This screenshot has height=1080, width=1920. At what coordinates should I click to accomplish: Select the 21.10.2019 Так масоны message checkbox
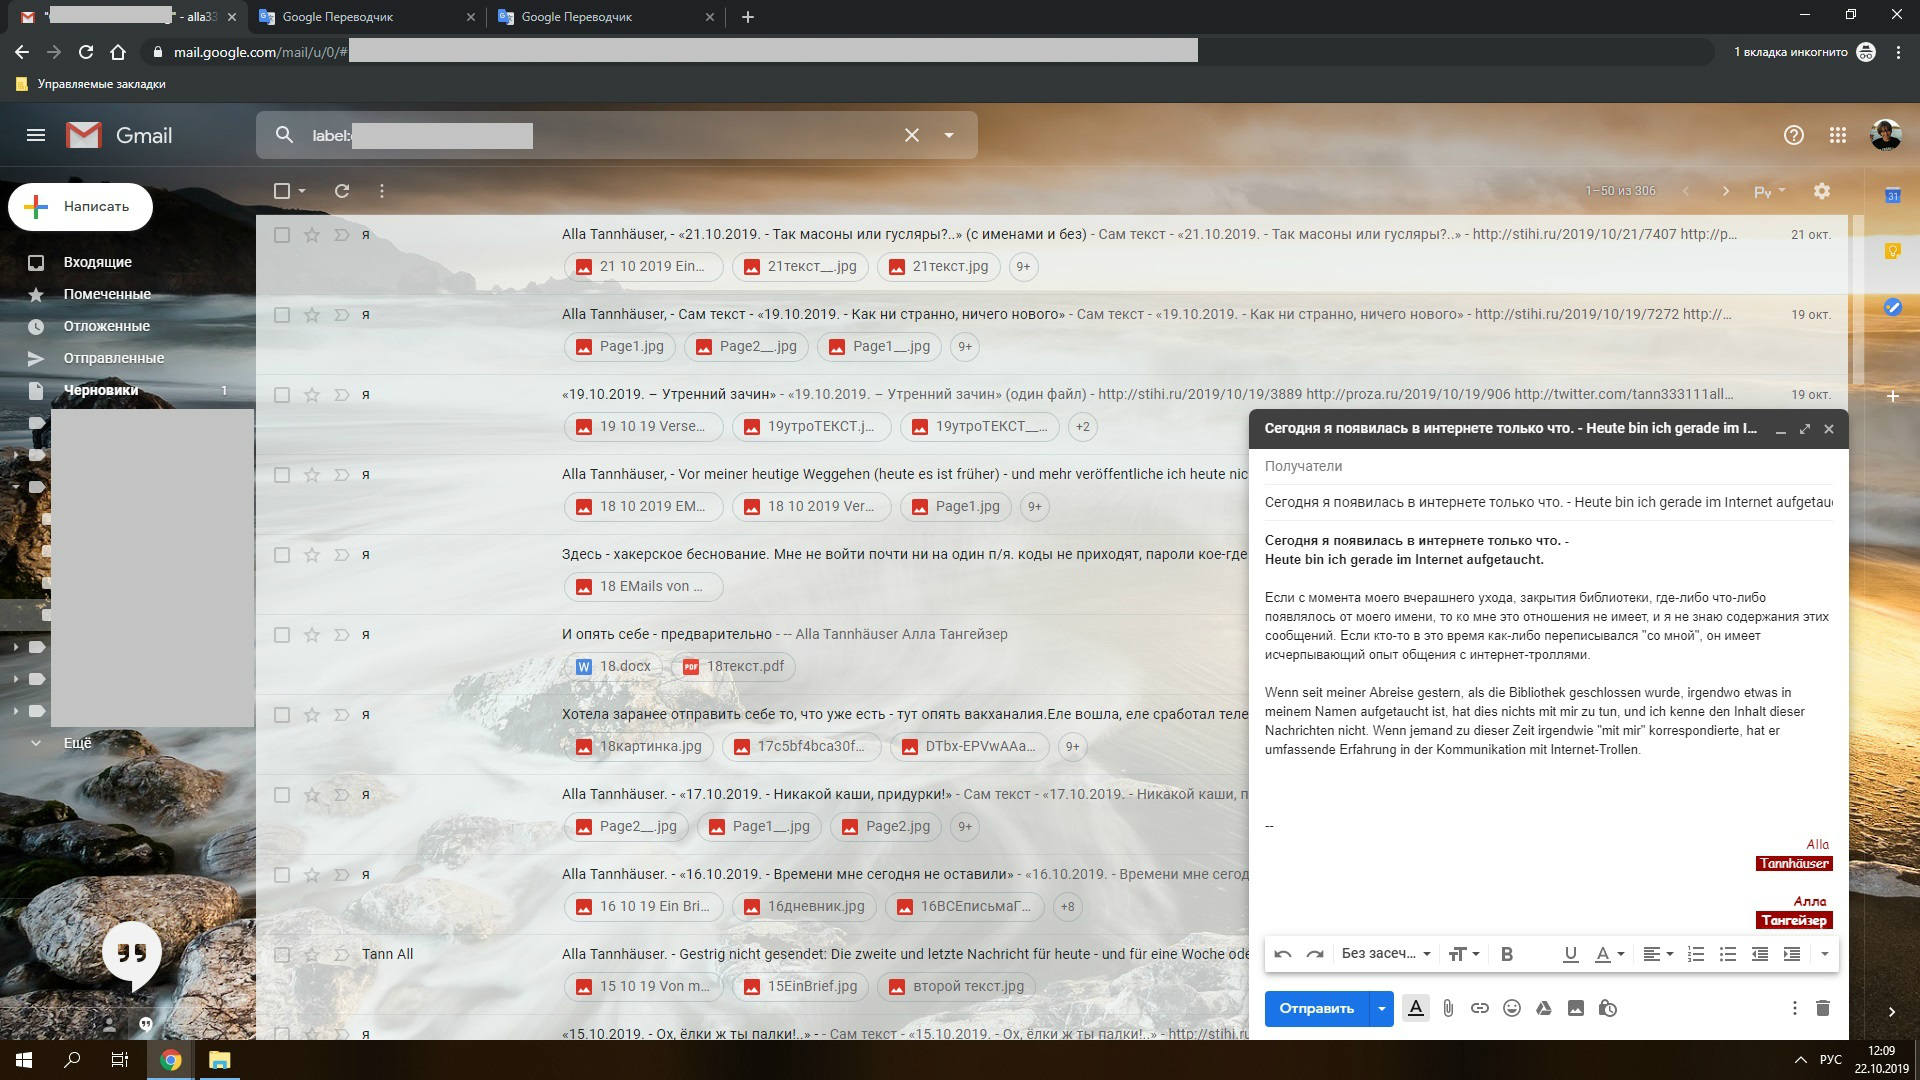tap(282, 235)
